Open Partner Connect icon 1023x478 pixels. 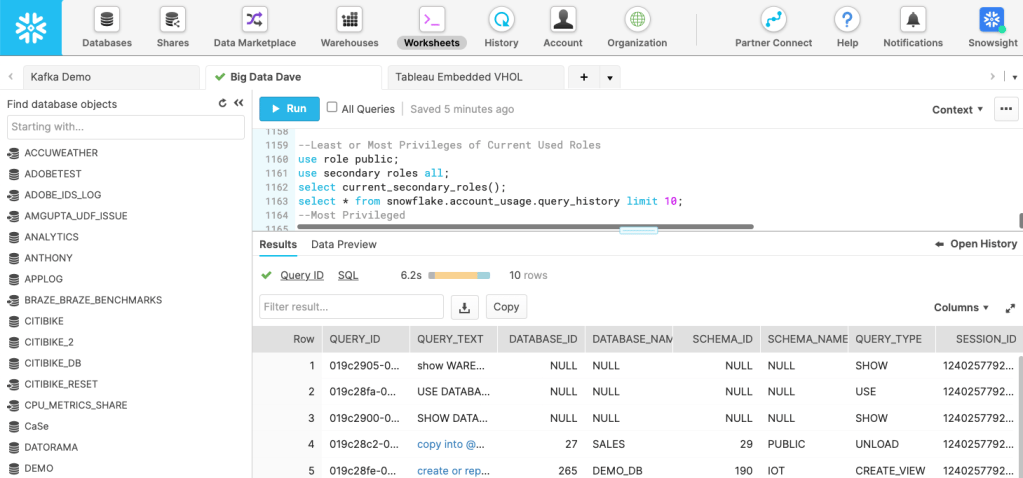click(774, 20)
